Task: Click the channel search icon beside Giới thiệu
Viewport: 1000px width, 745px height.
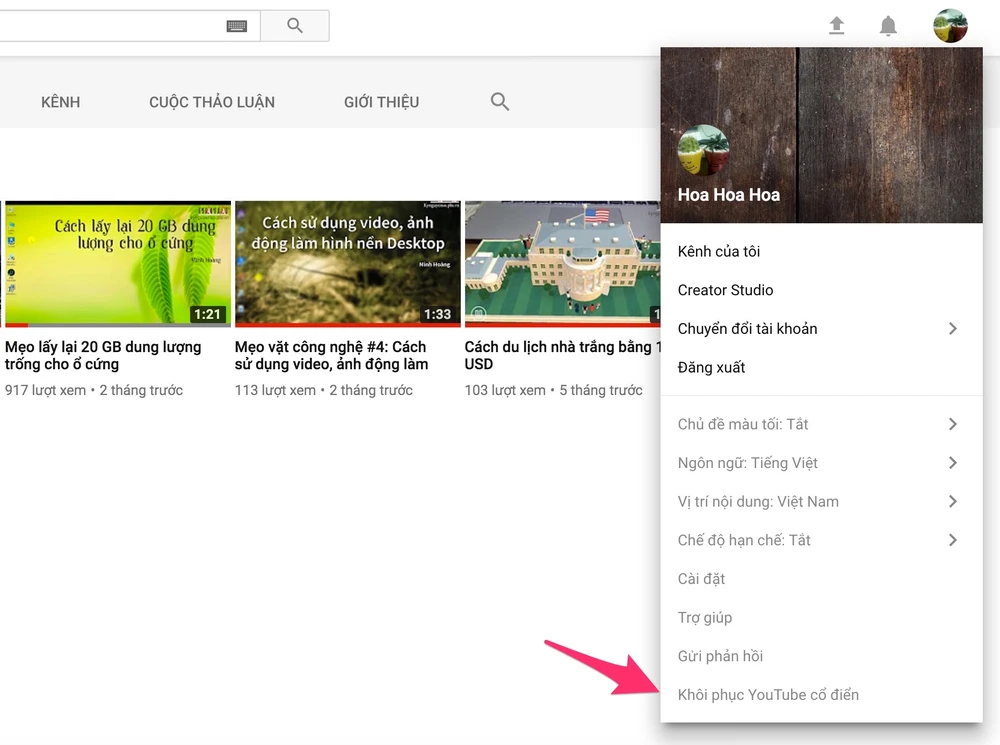Action: click(x=500, y=101)
